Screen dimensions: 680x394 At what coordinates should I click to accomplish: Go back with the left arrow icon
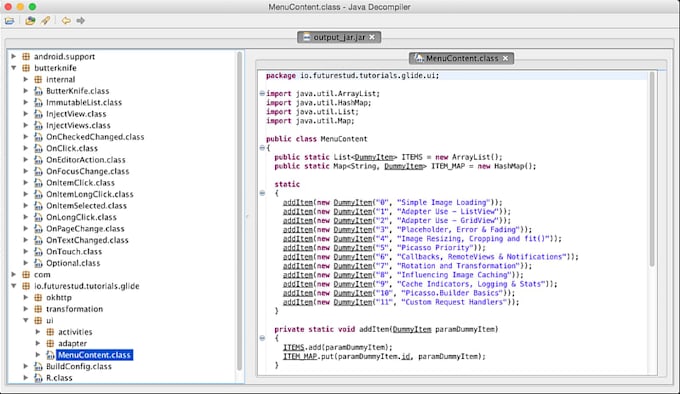[x=66, y=20]
